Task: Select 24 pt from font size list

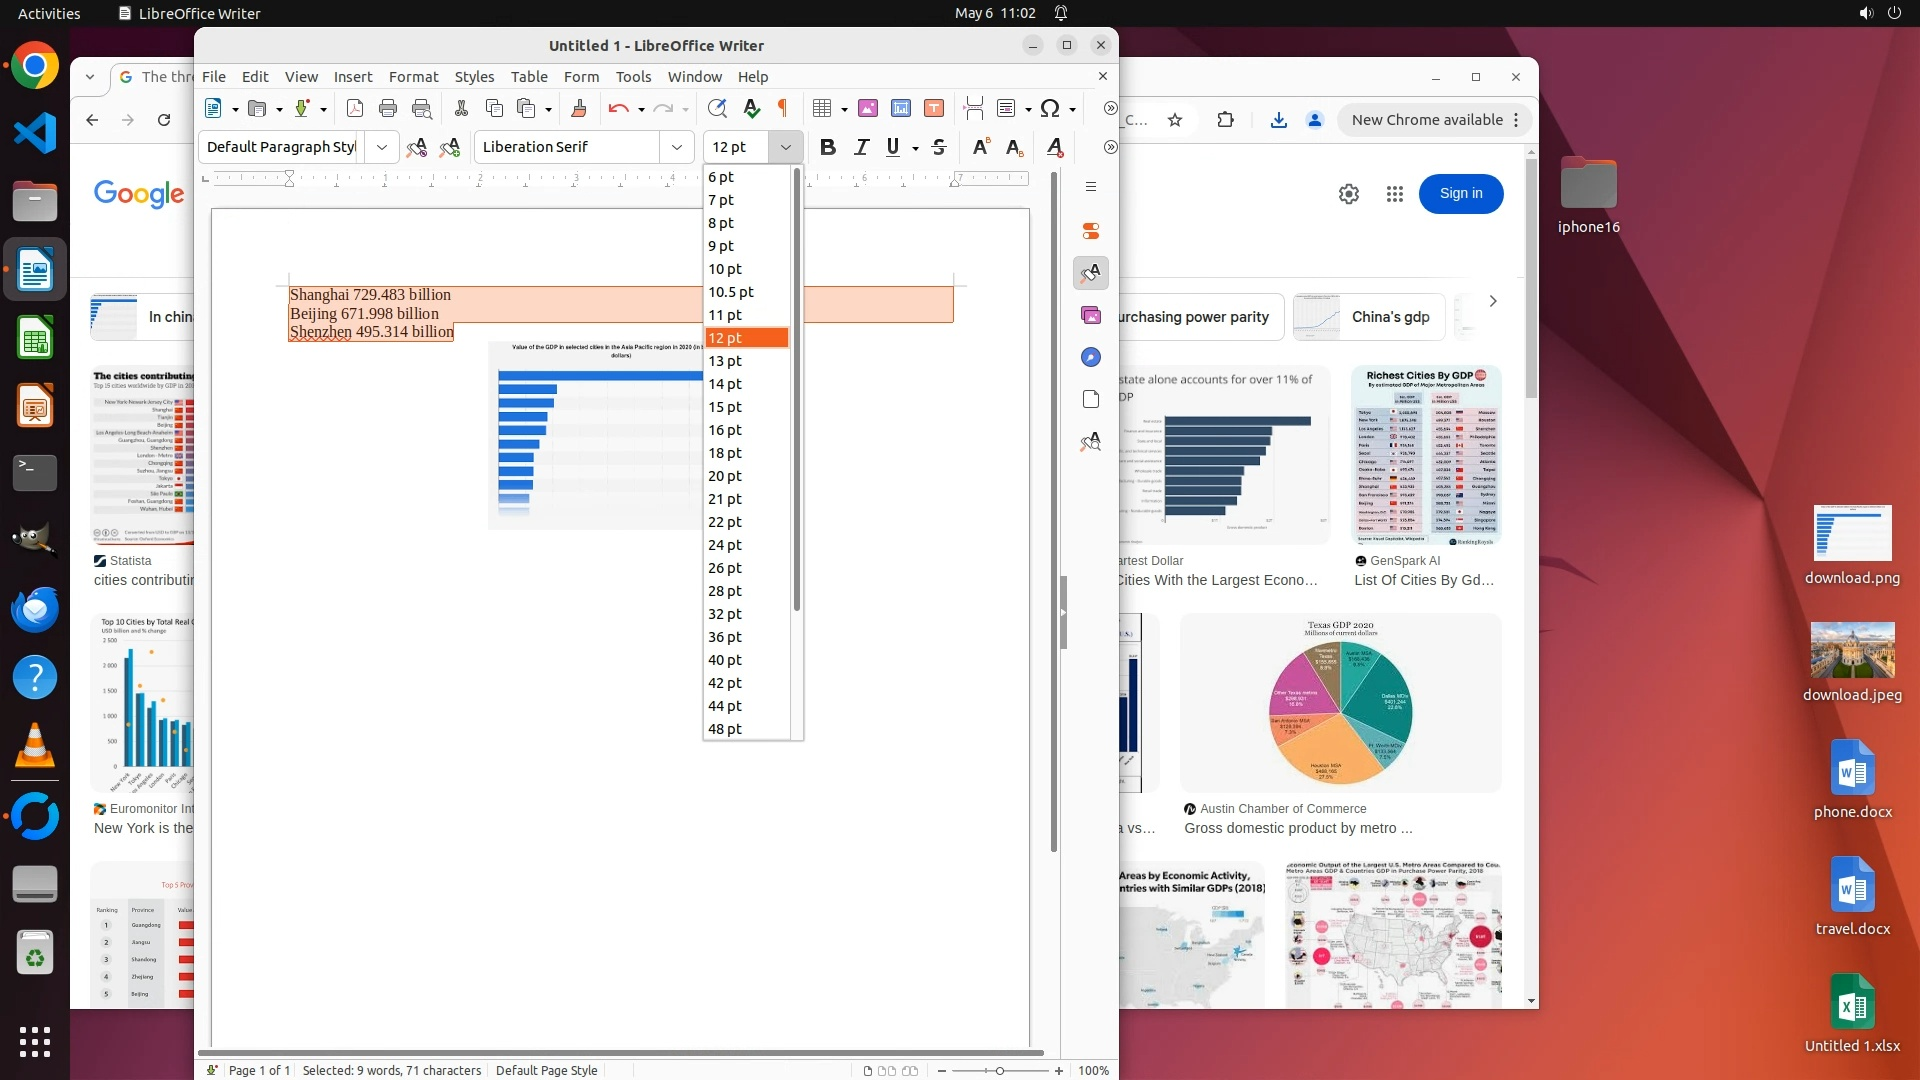Action: pyautogui.click(x=725, y=545)
